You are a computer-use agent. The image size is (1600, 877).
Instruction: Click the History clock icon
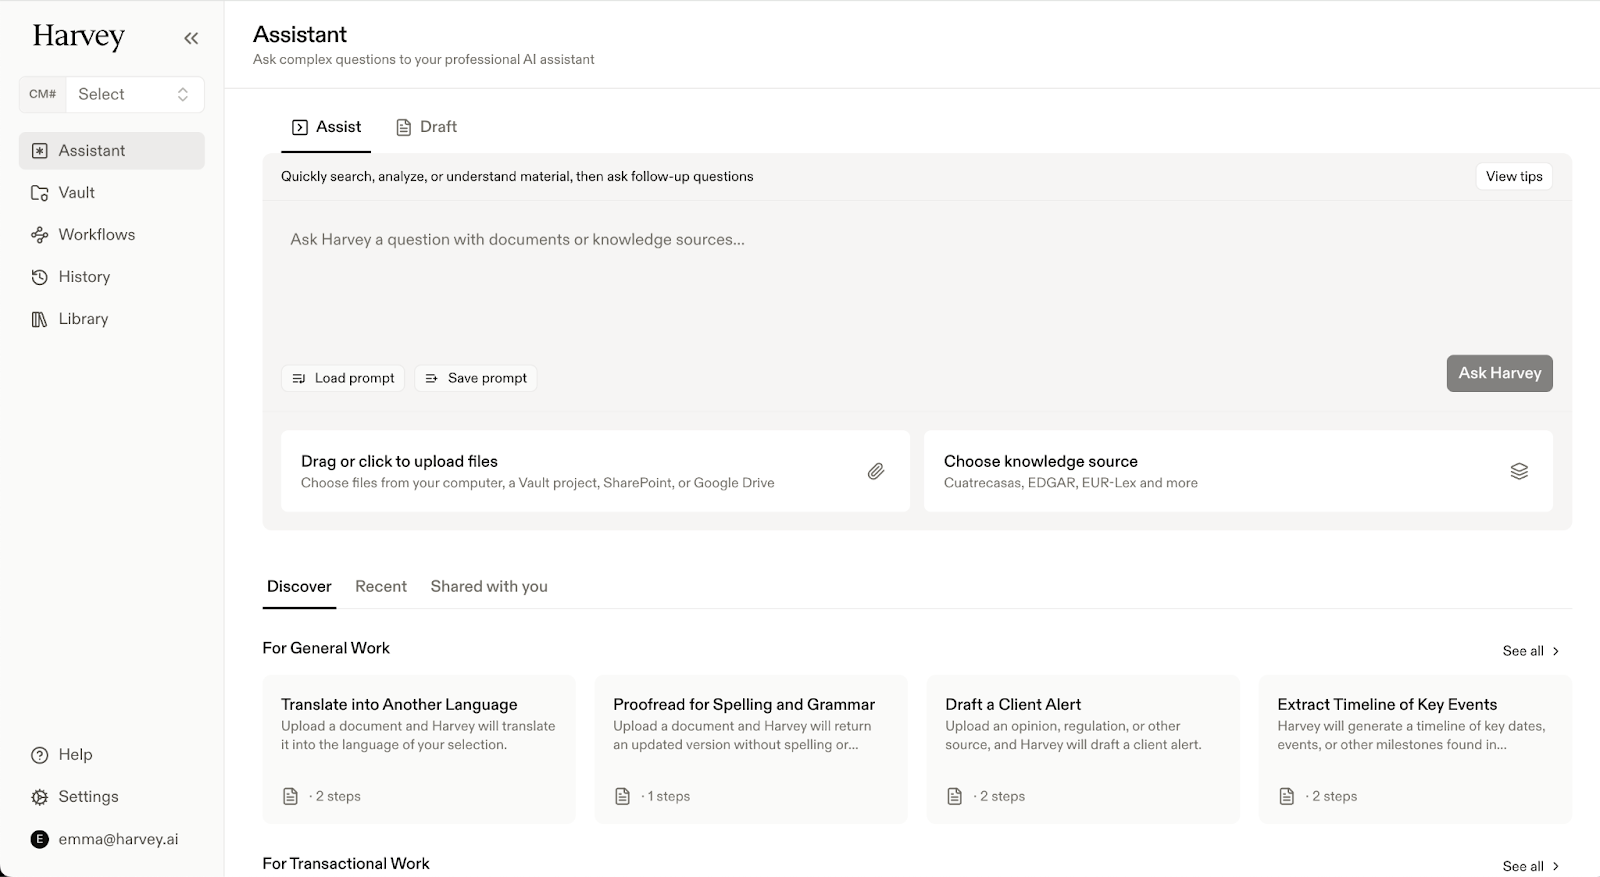40,277
